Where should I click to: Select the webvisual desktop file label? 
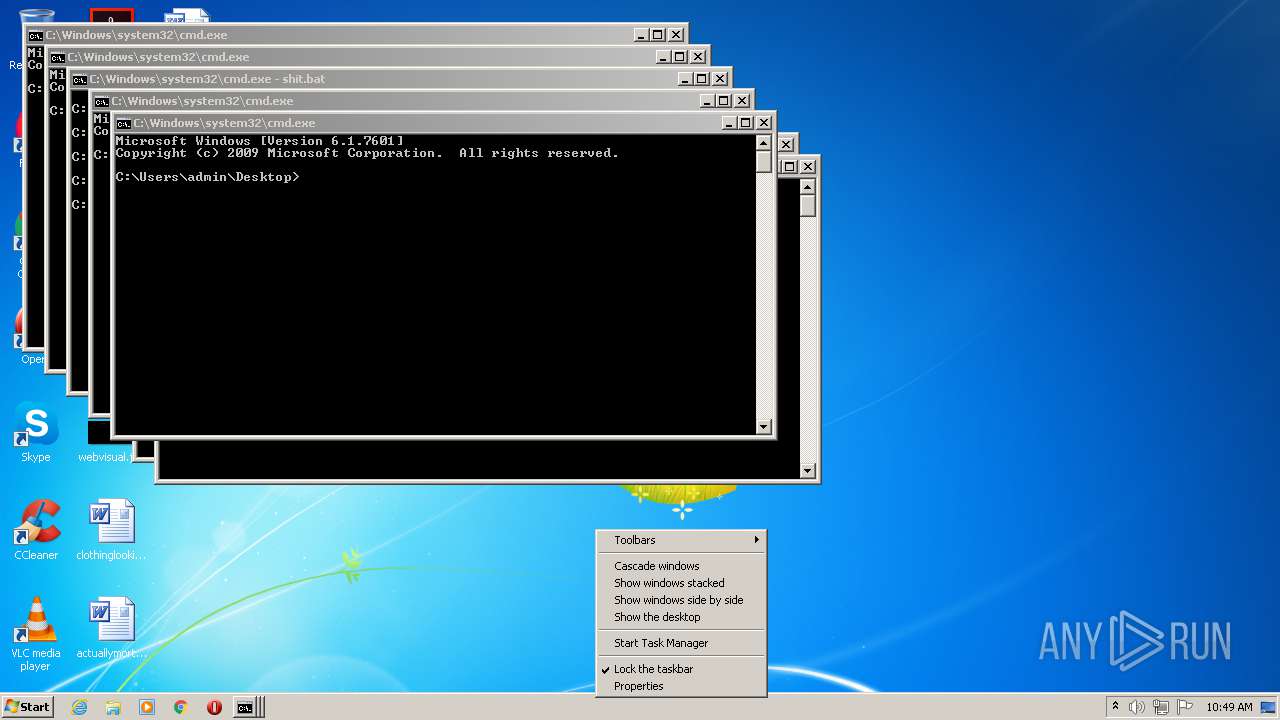point(103,457)
